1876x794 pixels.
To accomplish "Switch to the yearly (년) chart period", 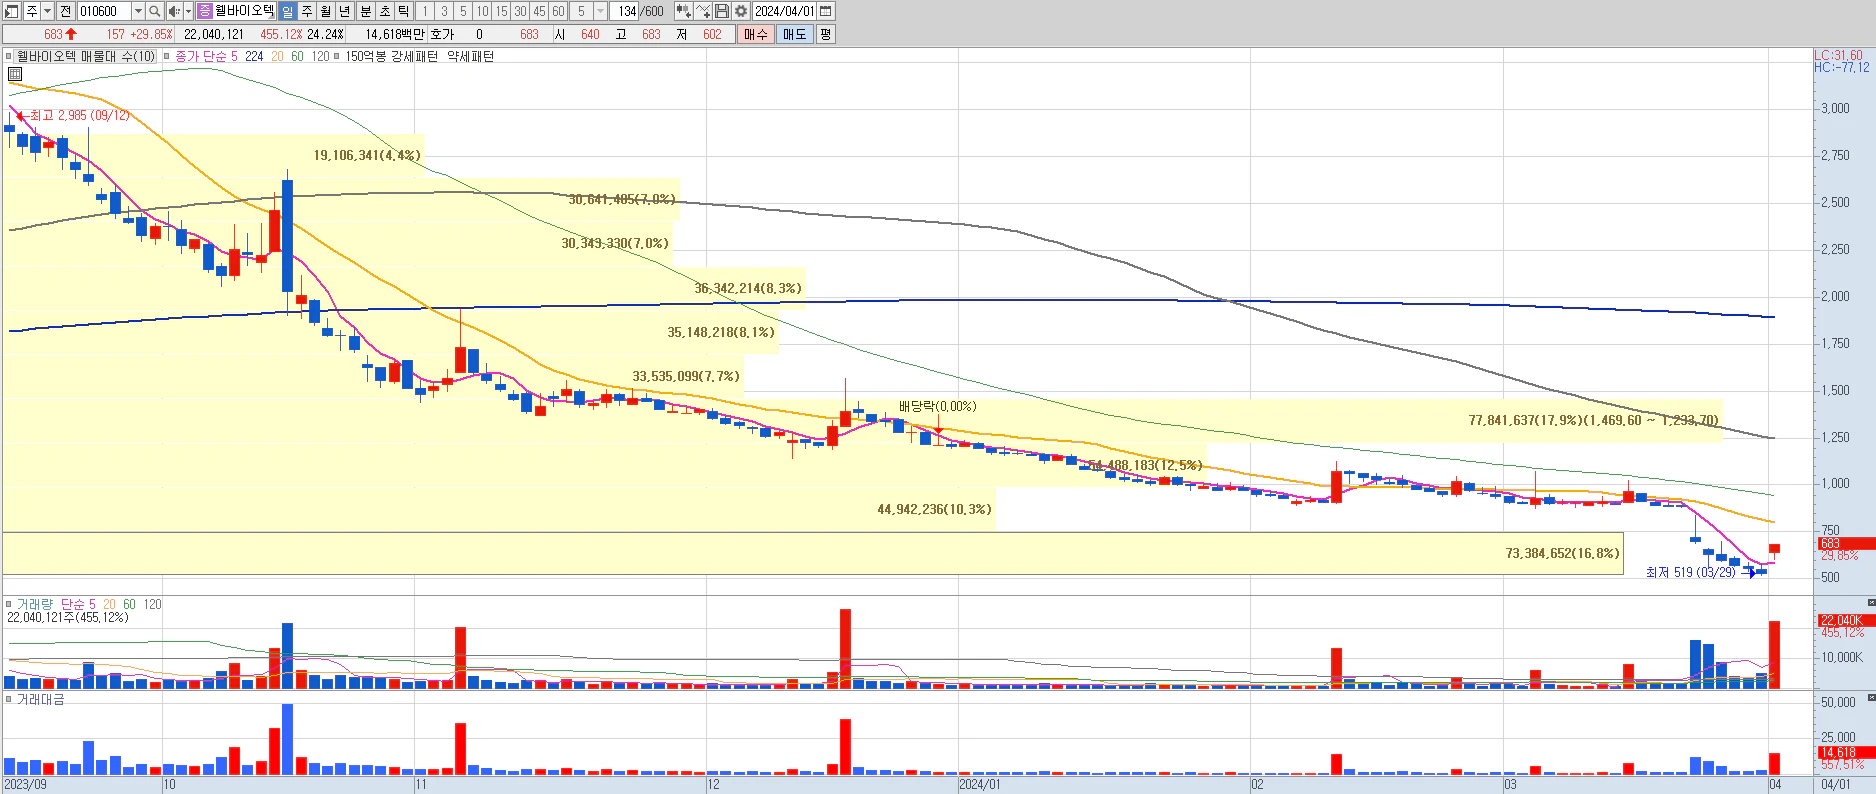I will (345, 11).
